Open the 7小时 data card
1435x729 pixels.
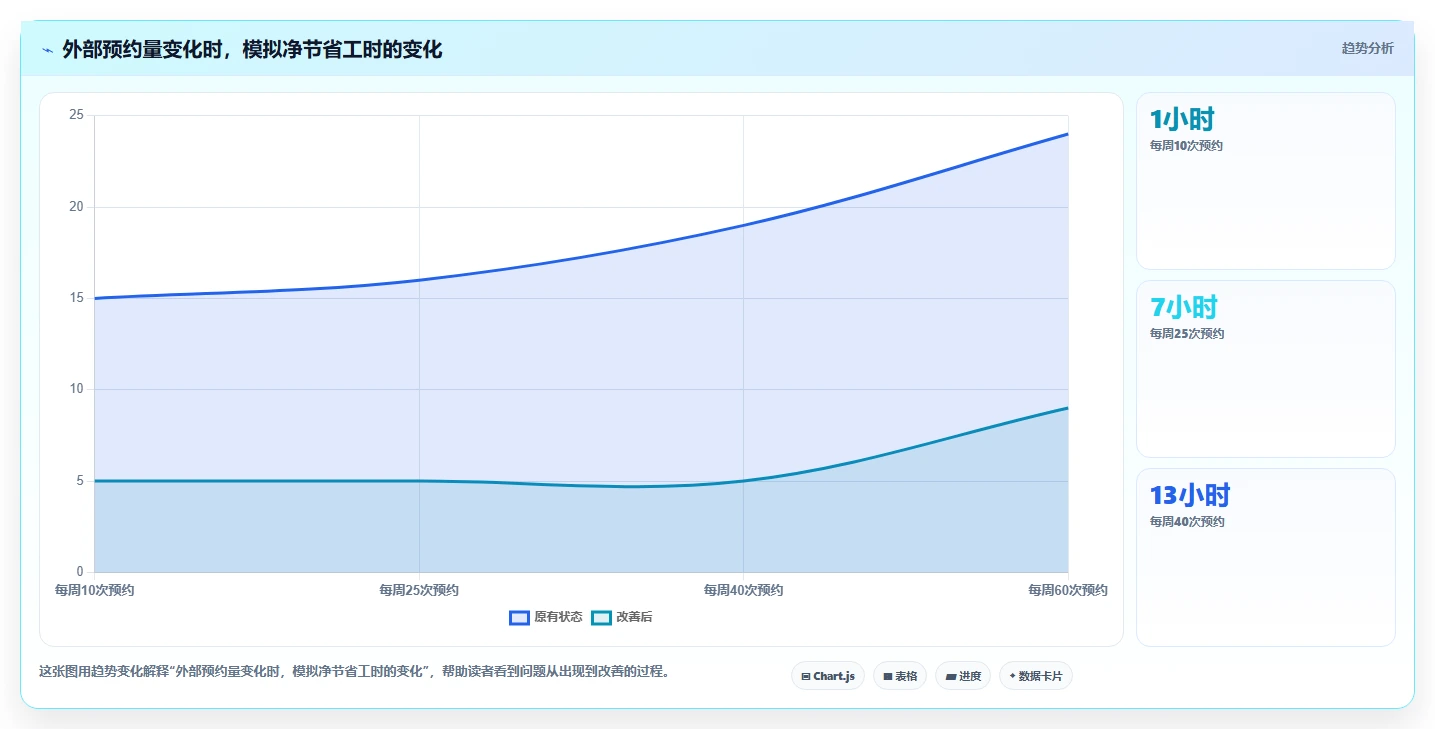click(x=1265, y=369)
